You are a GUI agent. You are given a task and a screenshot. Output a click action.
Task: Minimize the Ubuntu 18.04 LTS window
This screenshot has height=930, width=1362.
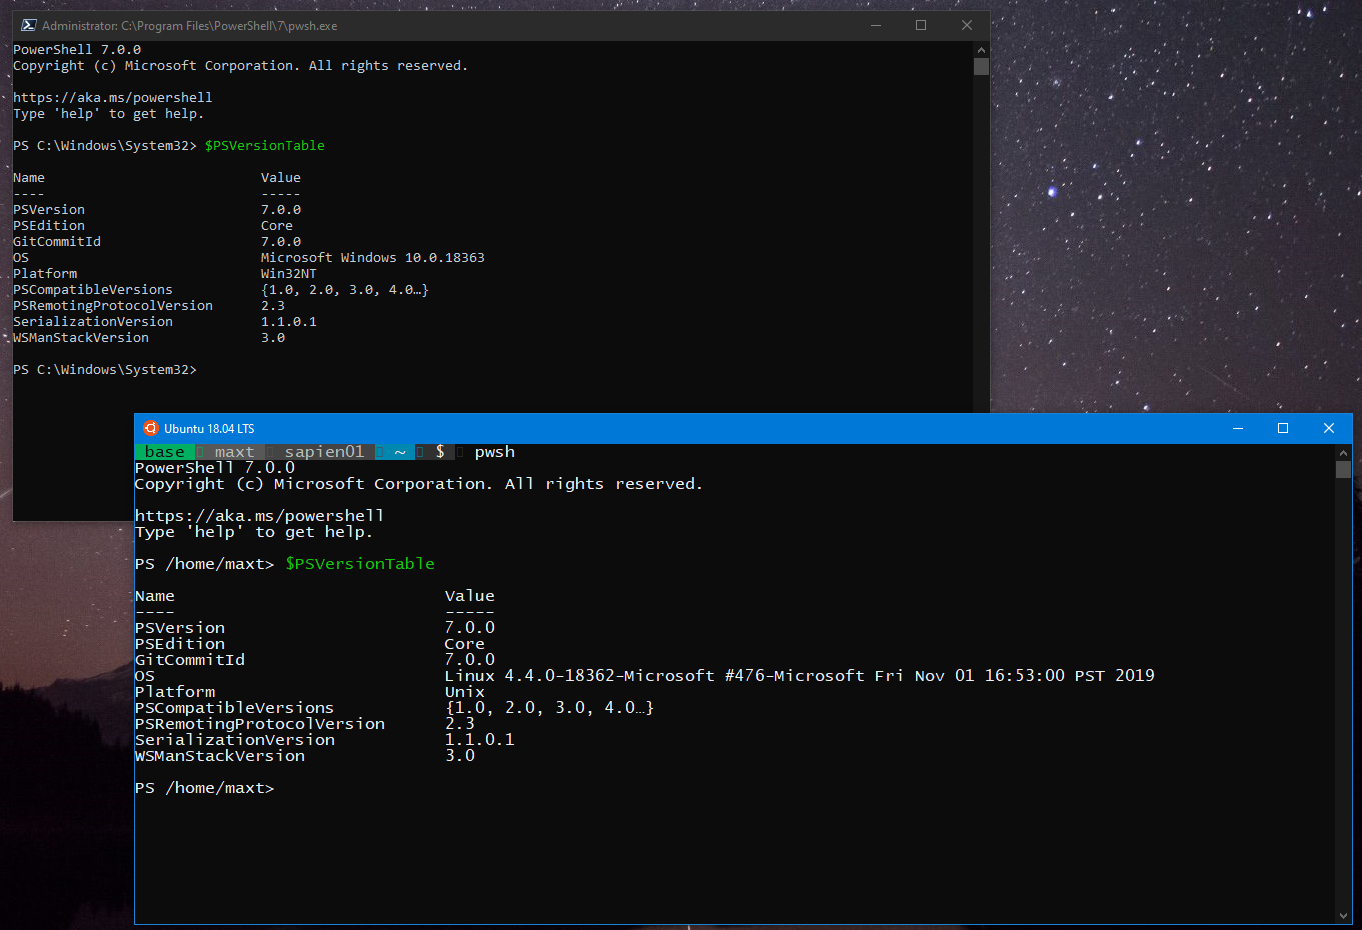click(x=1238, y=428)
